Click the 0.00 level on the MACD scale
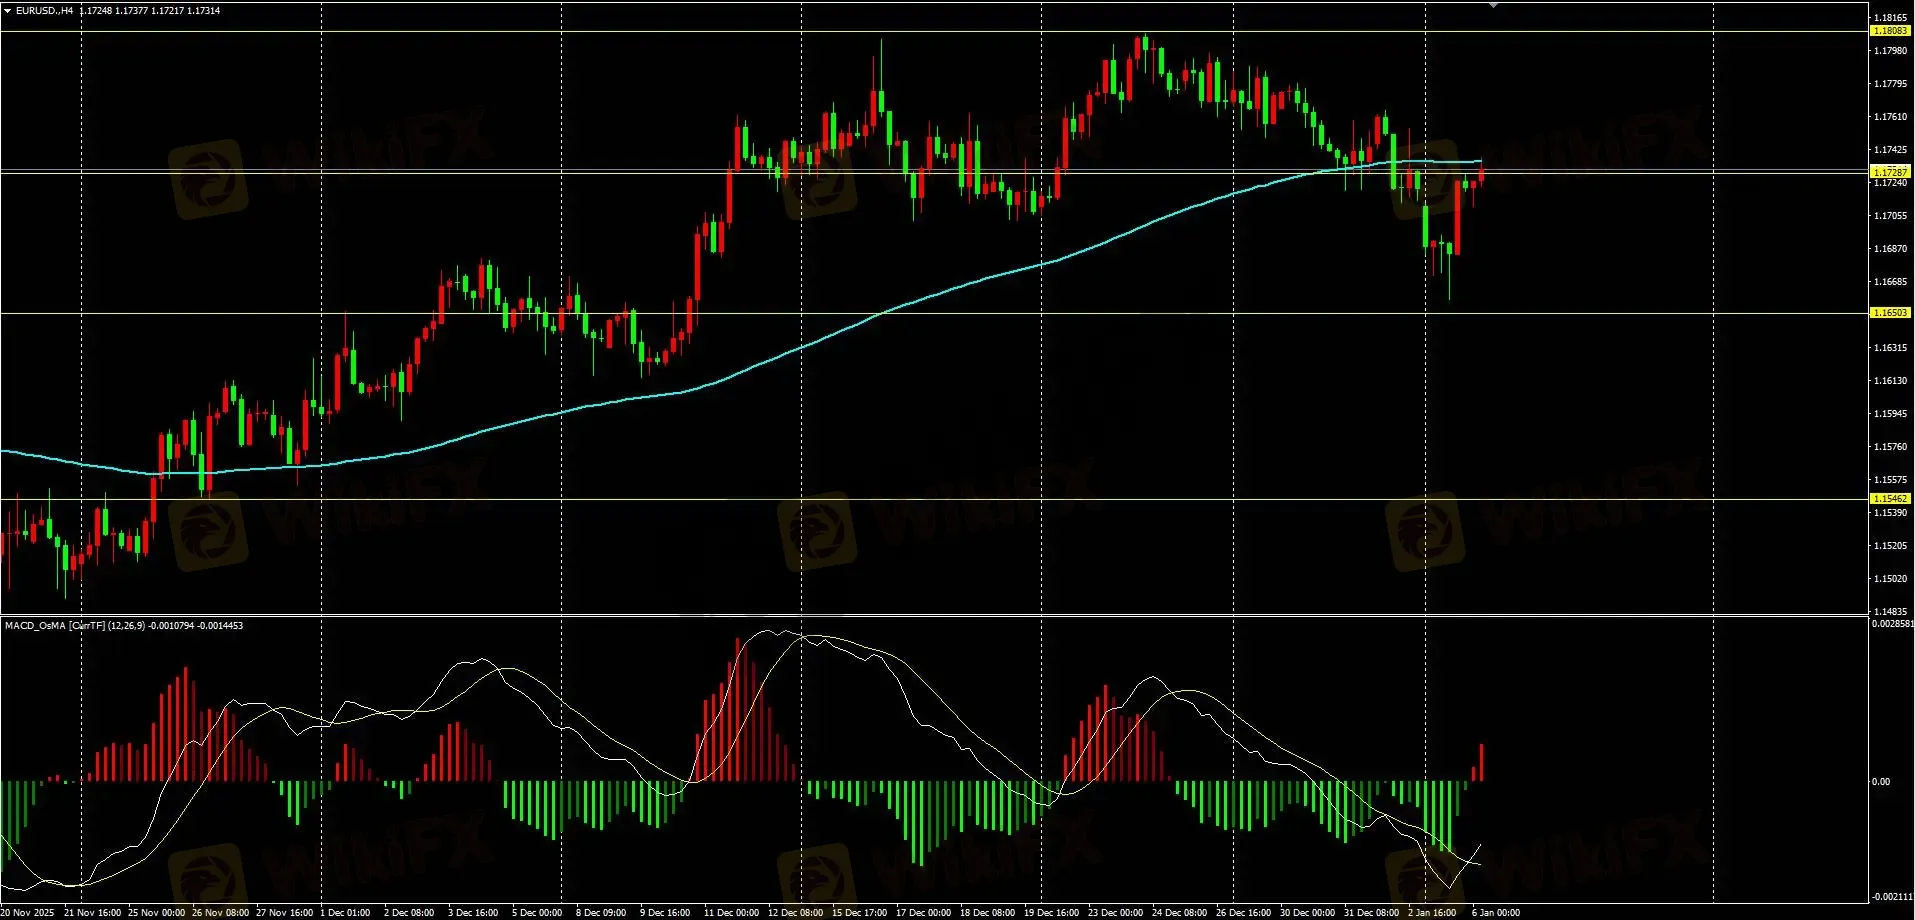Image resolution: width=1915 pixels, height=920 pixels. click(x=1881, y=782)
